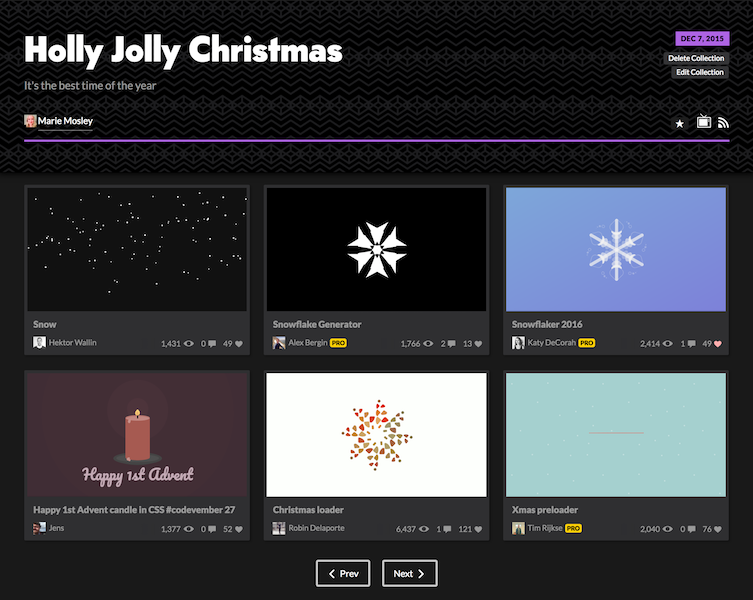The width and height of the screenshot is (753, 600).
Task: Open the Snowflaker 2016 thumbnail
Action: pos(616,249)
